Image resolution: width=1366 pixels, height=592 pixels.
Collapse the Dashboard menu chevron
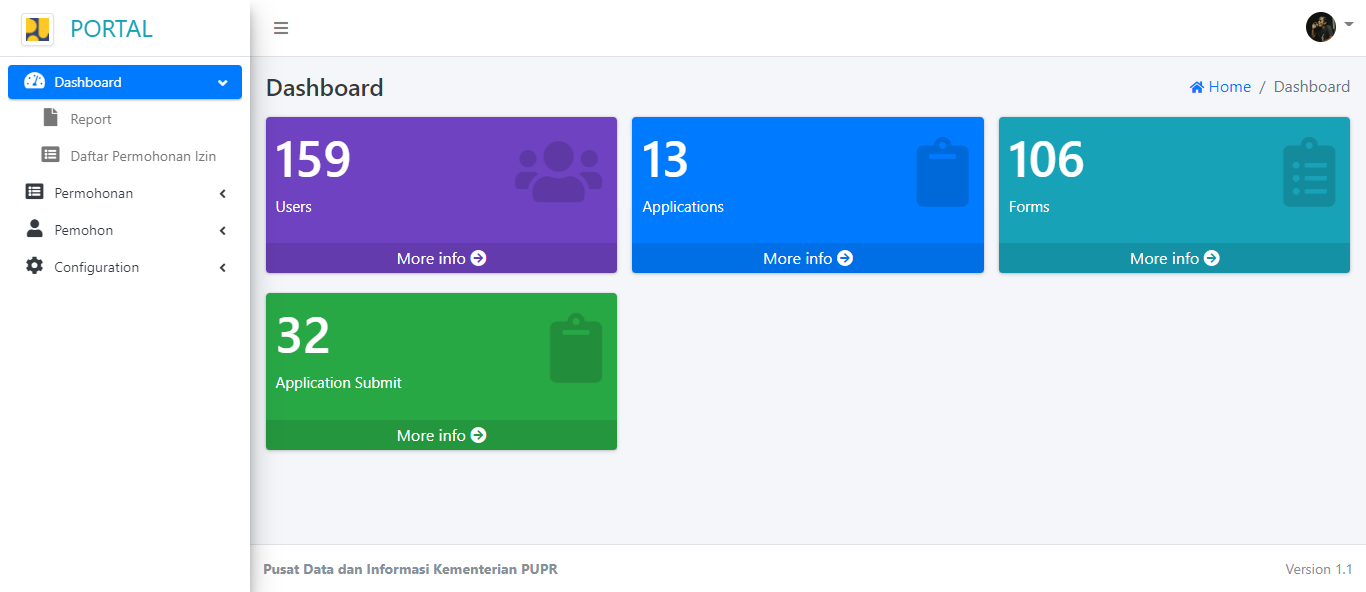222,83
